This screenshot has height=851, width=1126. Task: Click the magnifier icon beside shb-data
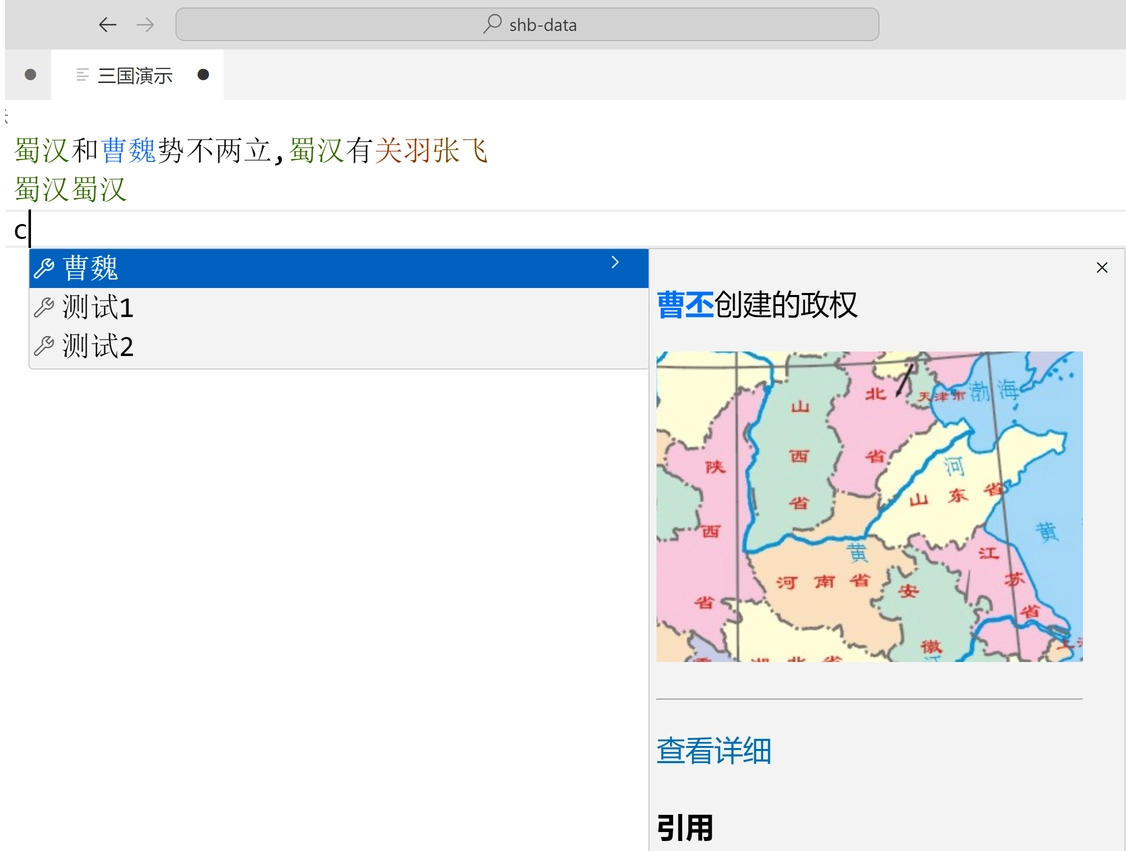tap(492, 25)
